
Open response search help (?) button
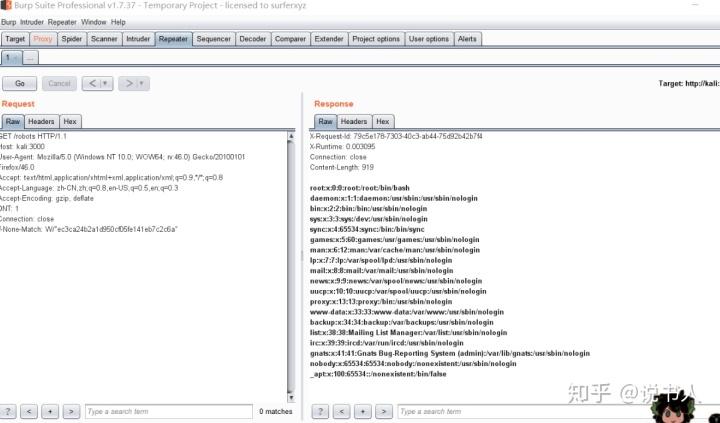click(x=320, y=412)
